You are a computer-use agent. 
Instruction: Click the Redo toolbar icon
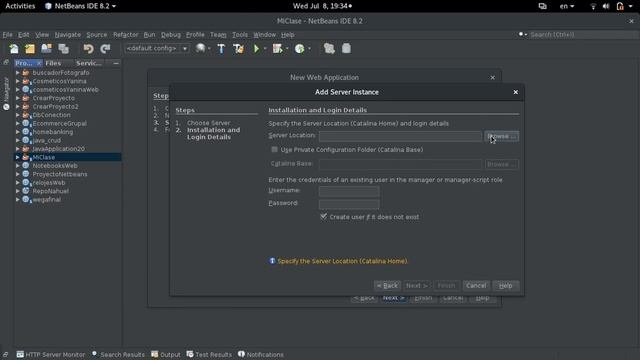click(105, 49)
